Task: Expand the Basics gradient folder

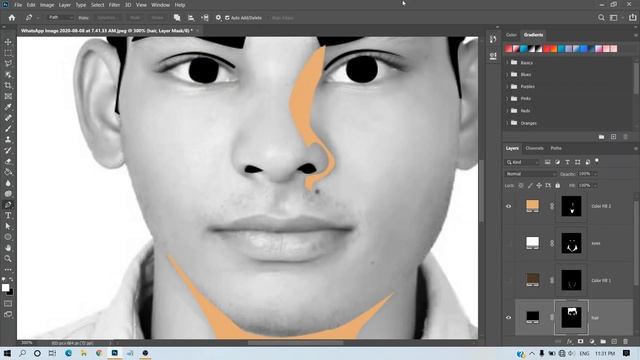Action: point(507,62)
